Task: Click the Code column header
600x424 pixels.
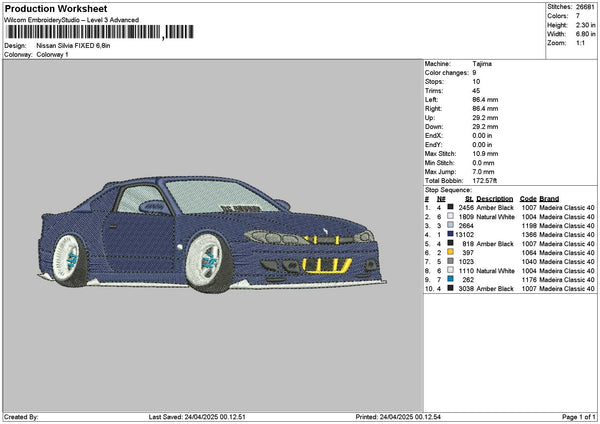Action: pyautogui.click(x=528, y=198)
